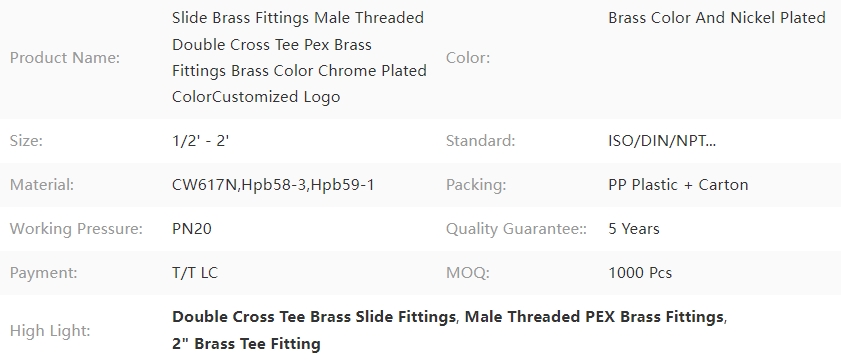Select the 'PN20' working pressure value
This screenshot has height=362, width=841.
click(x=191, y=229)
